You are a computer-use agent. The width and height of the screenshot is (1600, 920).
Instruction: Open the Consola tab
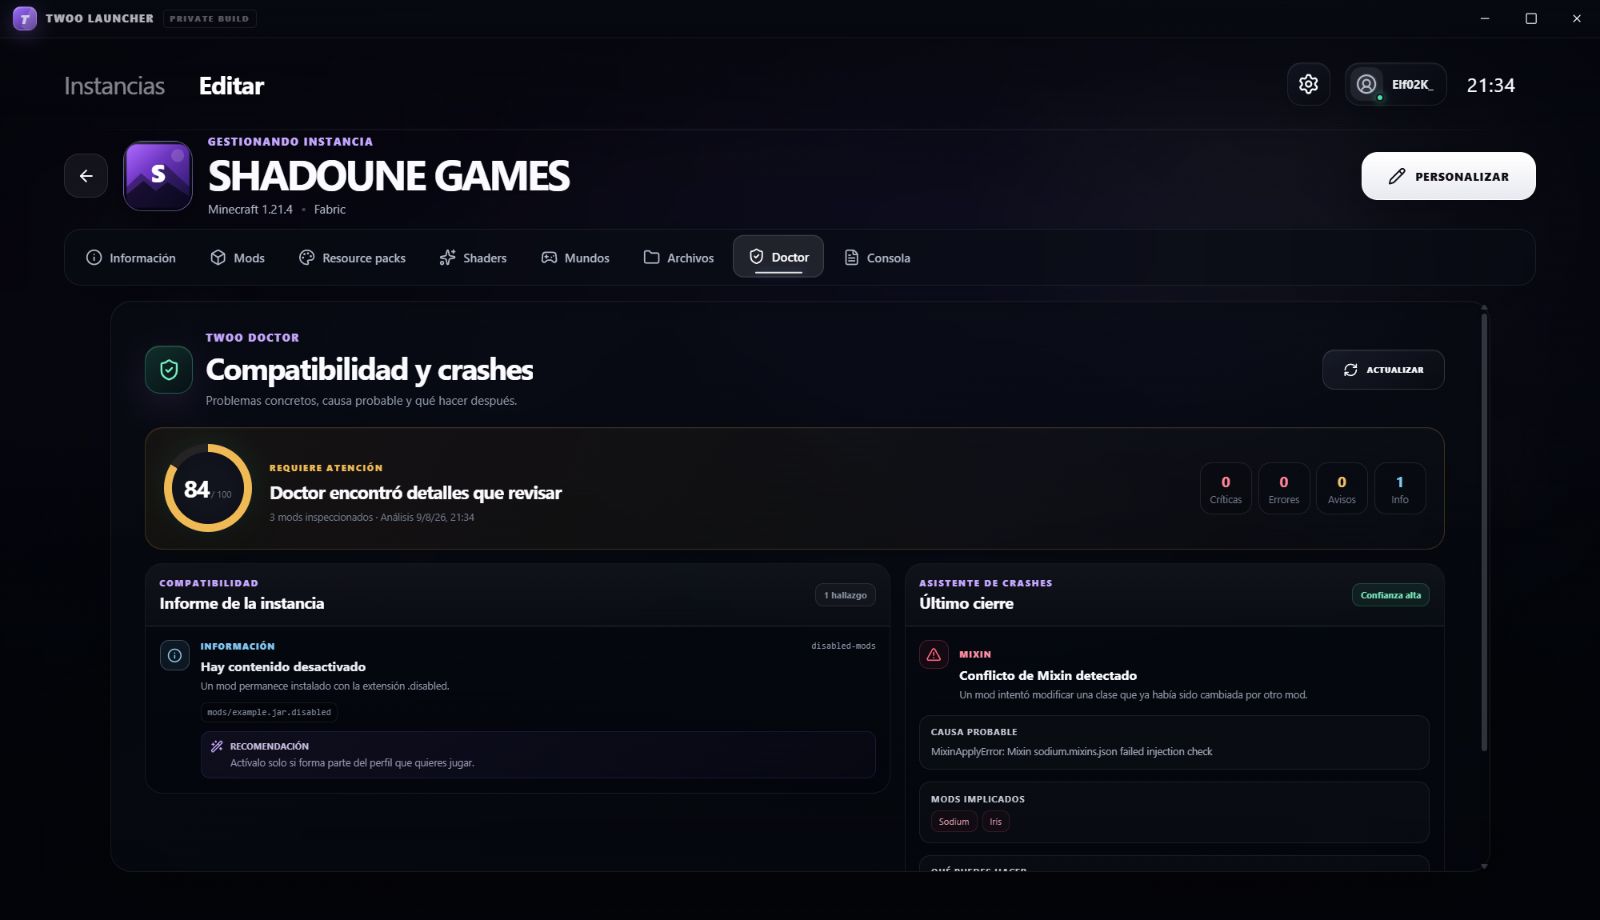(x=877, y=258)
